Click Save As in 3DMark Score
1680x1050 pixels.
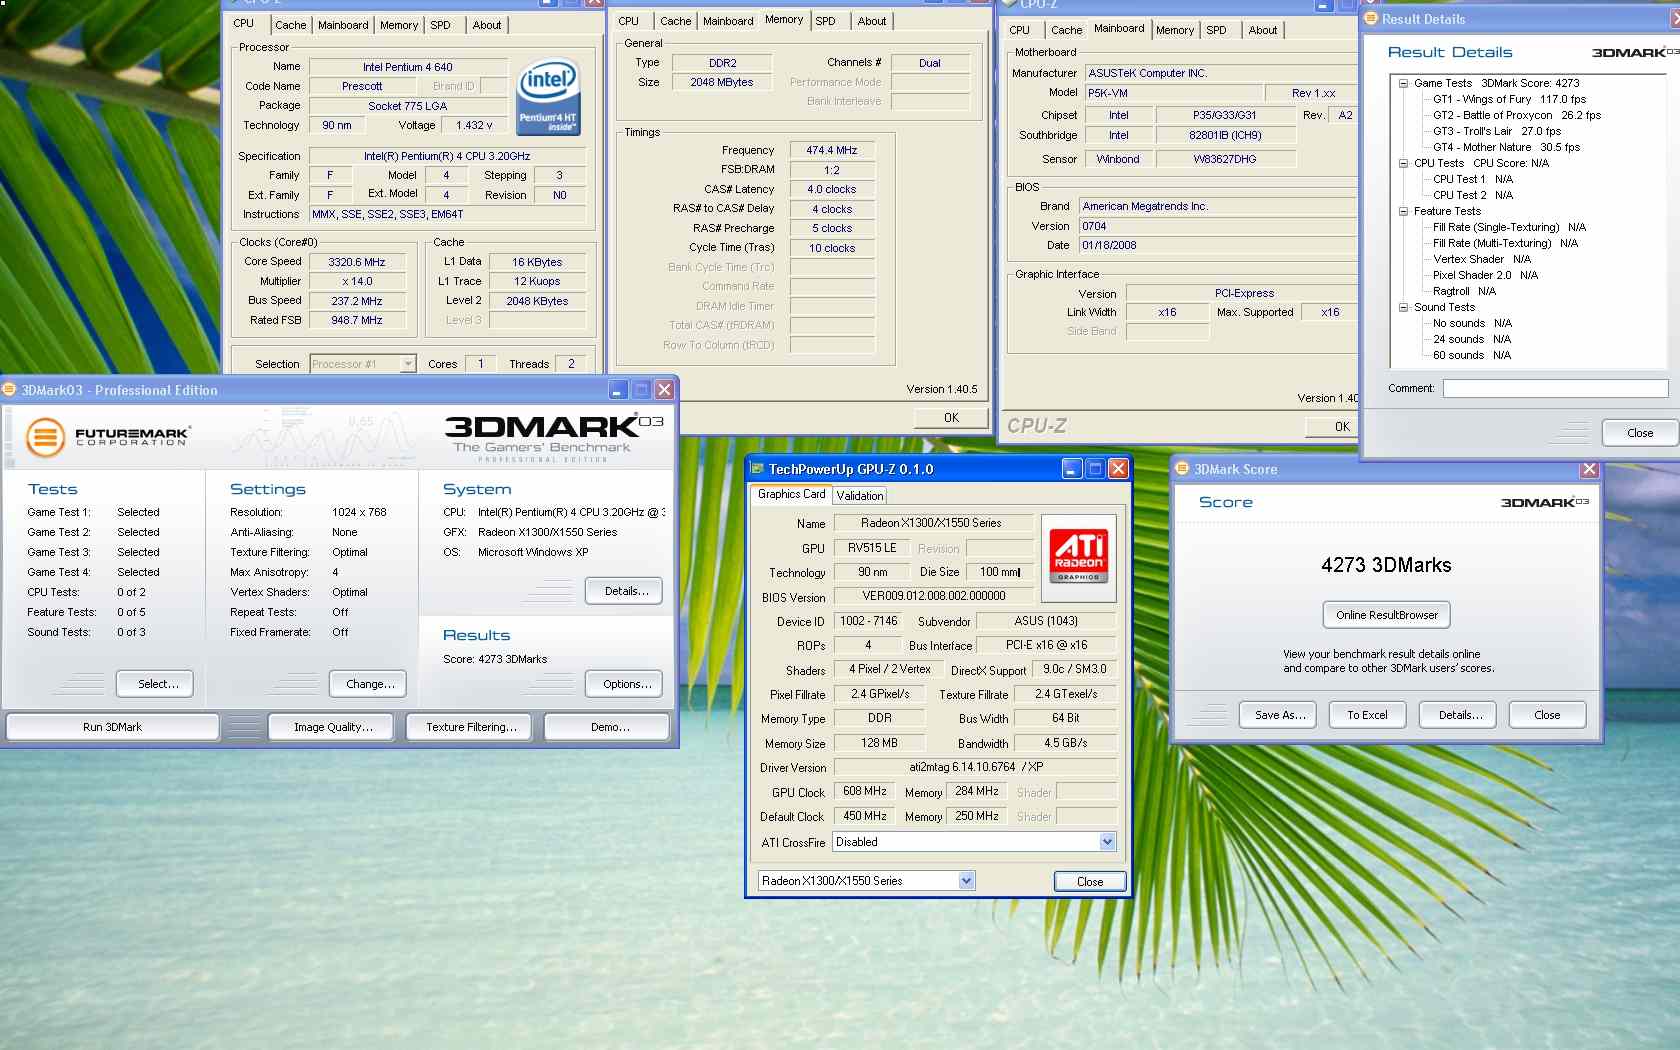[x=1279, y=715]
